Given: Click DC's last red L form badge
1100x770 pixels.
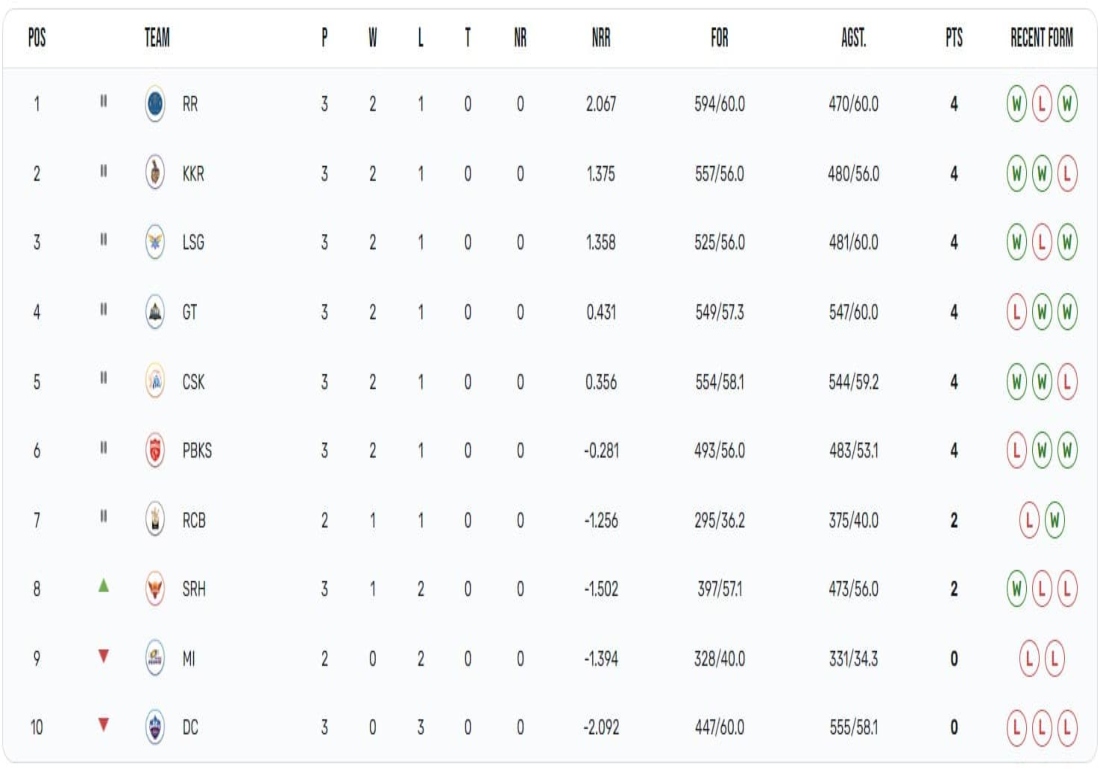Looking at the screenshot, I should click(x=1067, y=727).
